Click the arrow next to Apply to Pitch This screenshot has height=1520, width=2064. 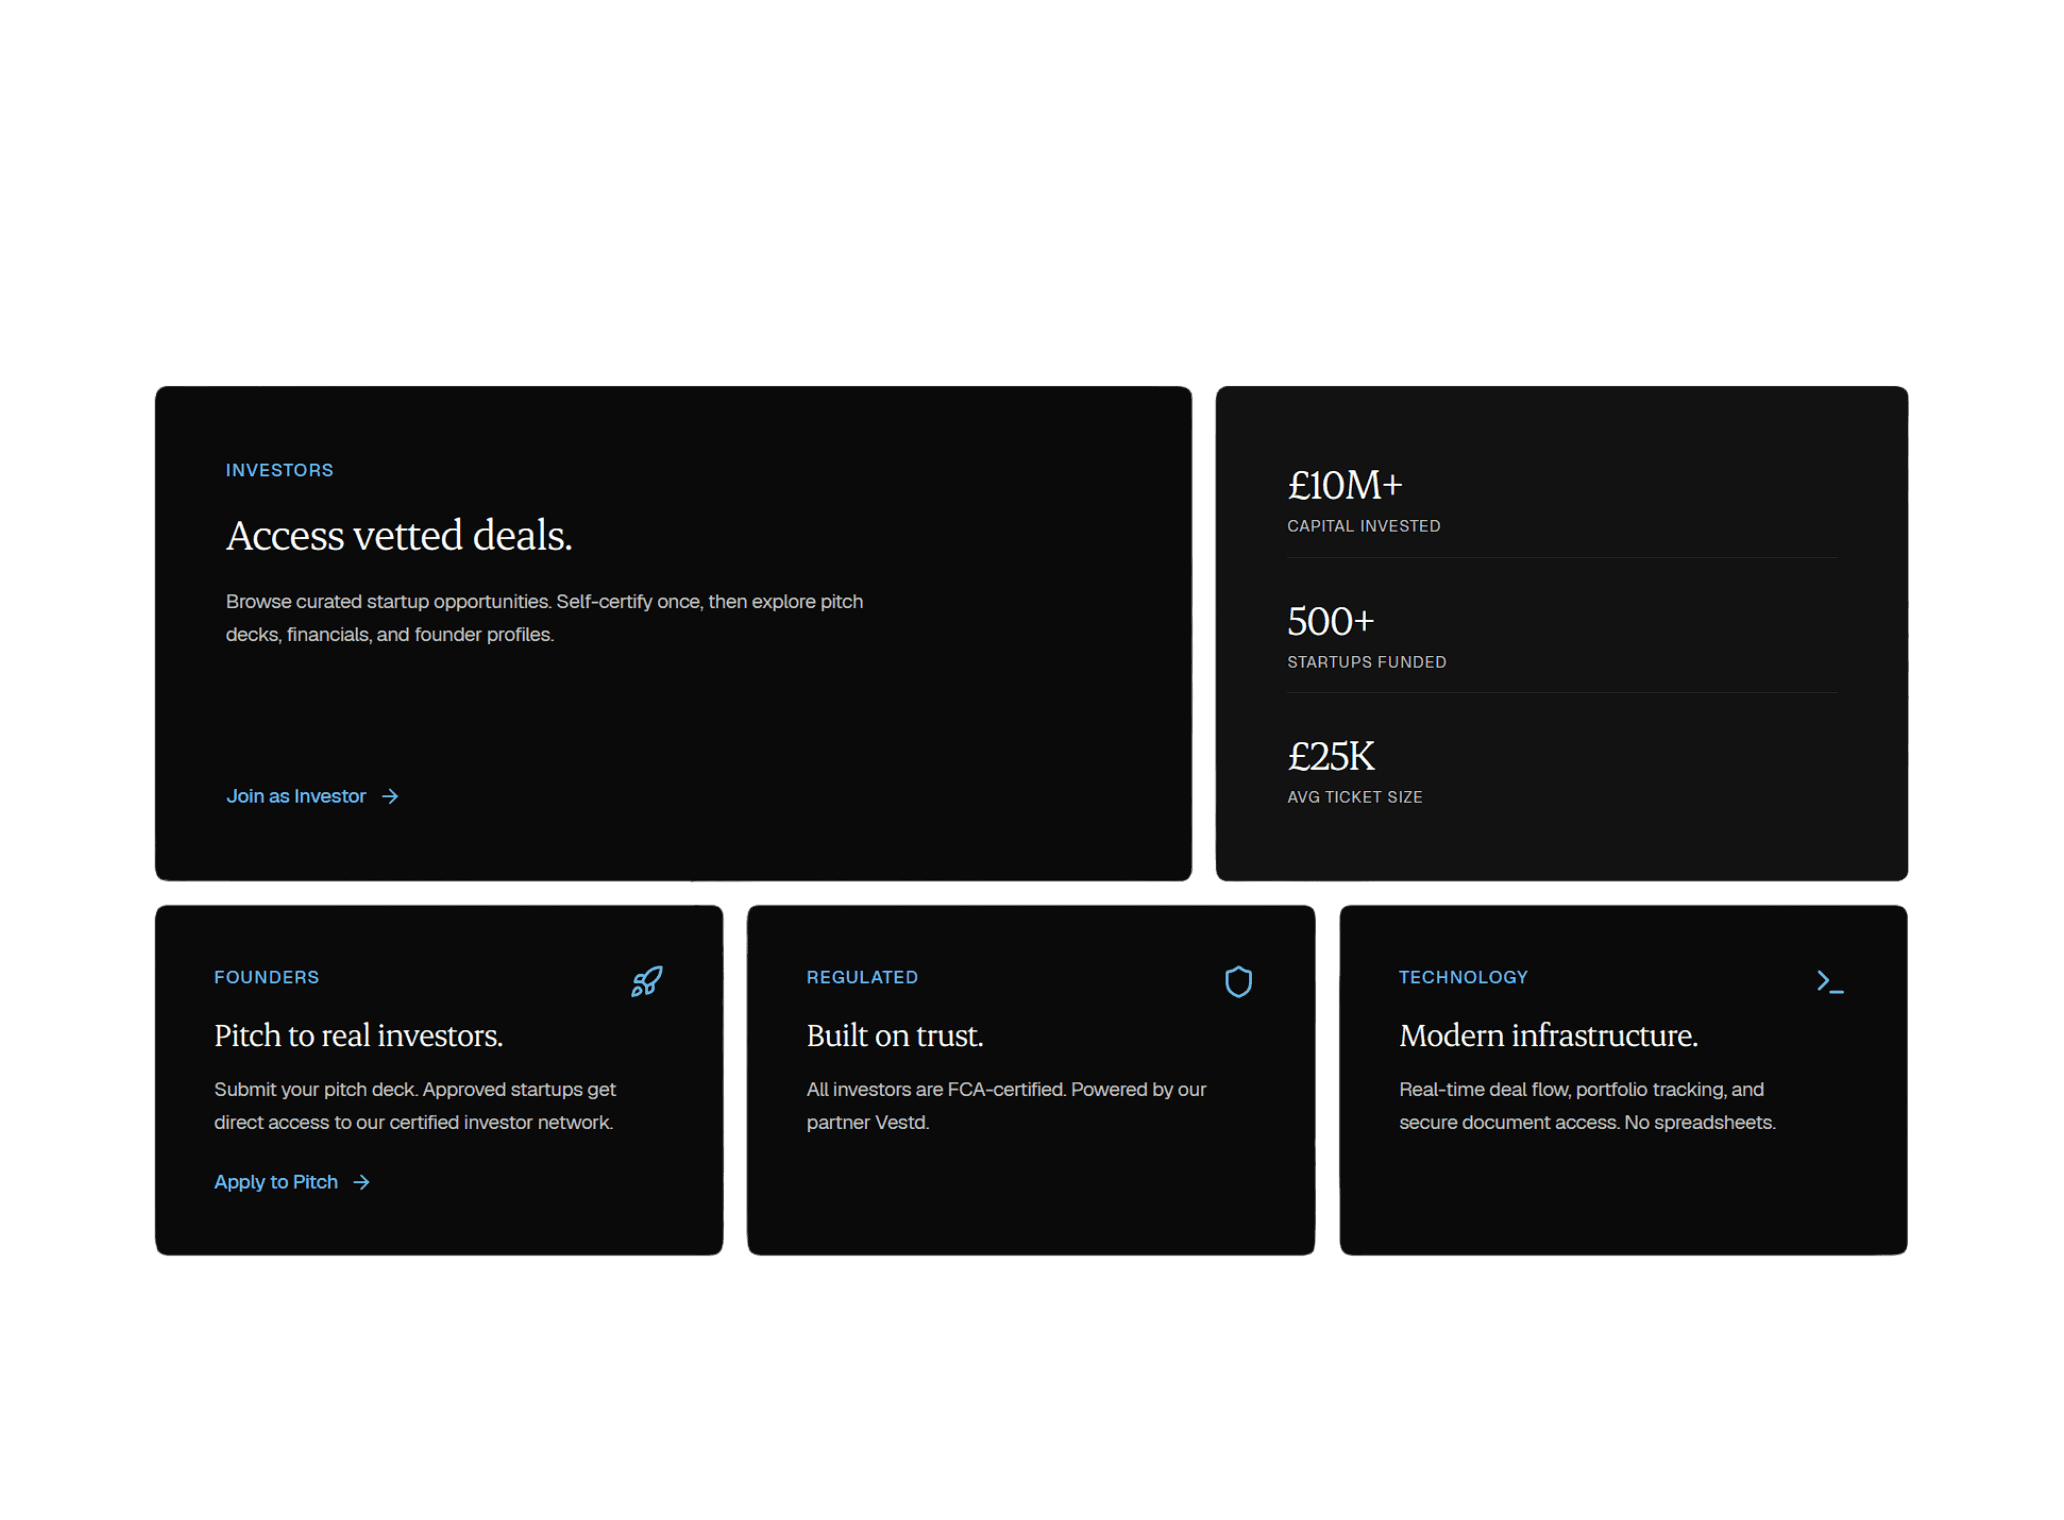pyautogui.click(x=362, y=1182)
